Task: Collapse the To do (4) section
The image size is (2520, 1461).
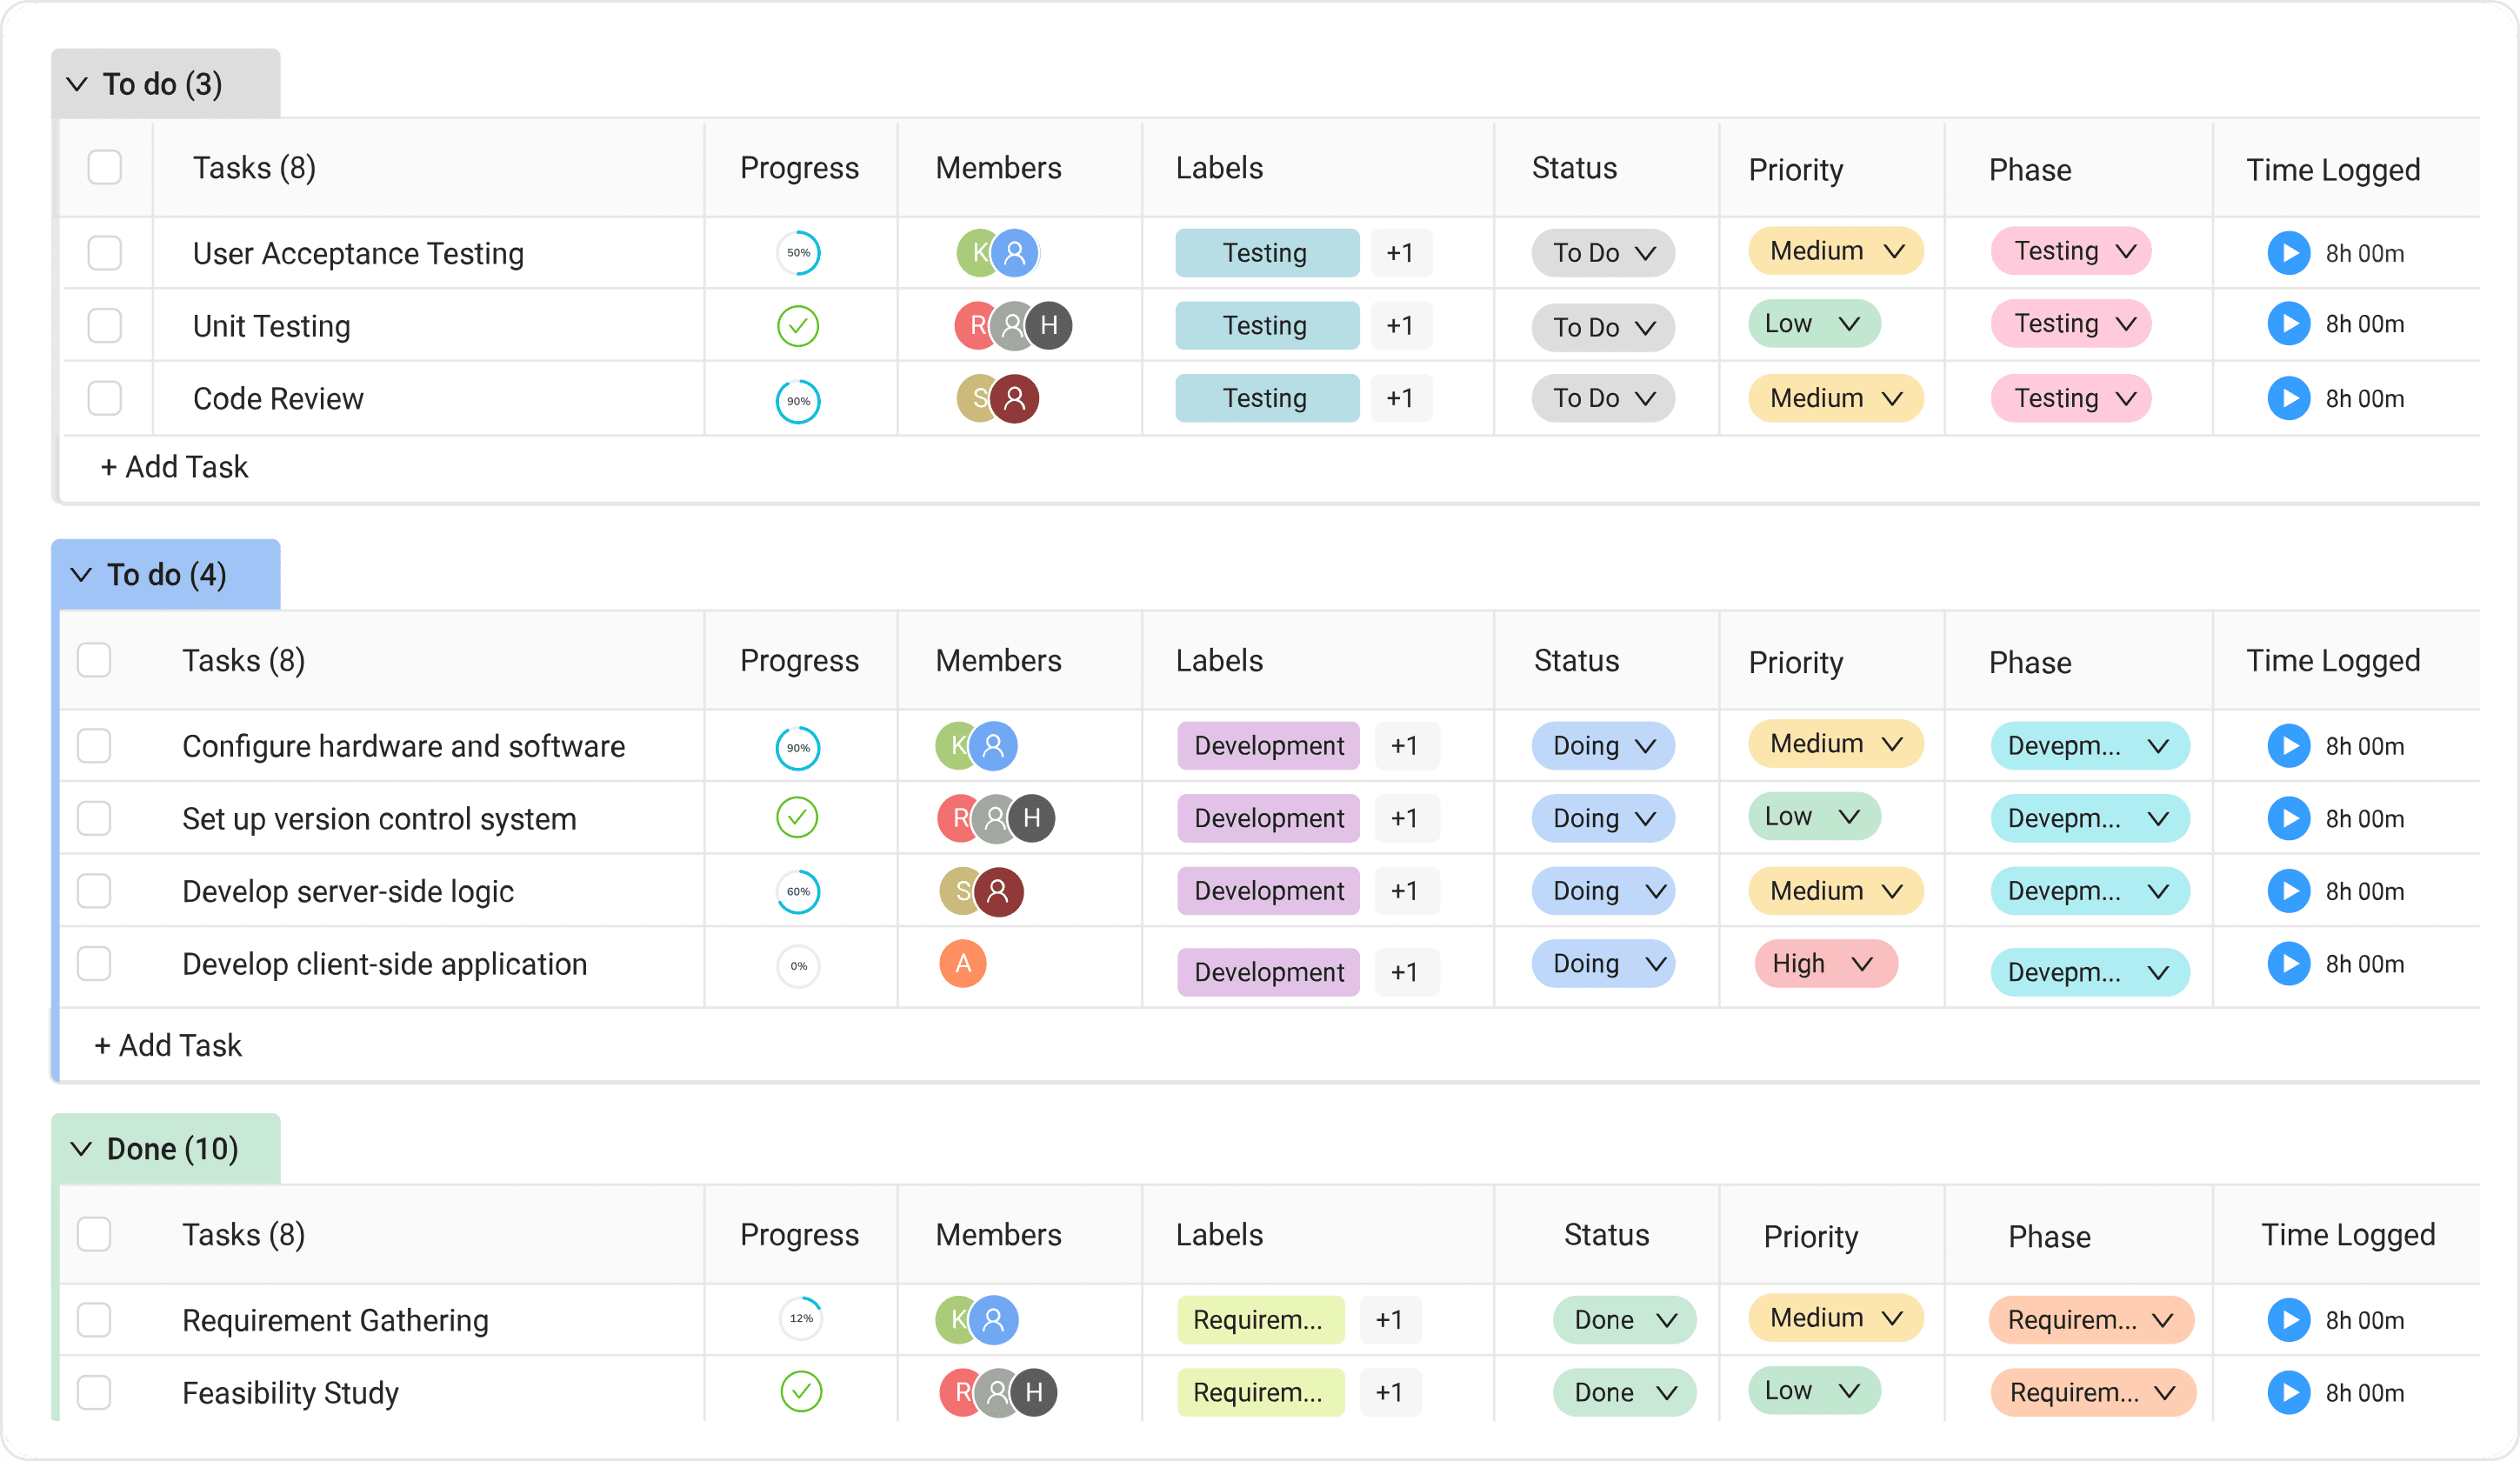Action: pos(80,574)
